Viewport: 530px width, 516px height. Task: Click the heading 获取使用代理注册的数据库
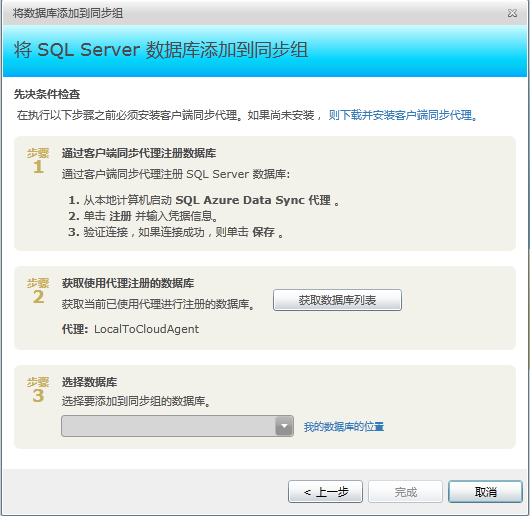[x=128, y=283]
